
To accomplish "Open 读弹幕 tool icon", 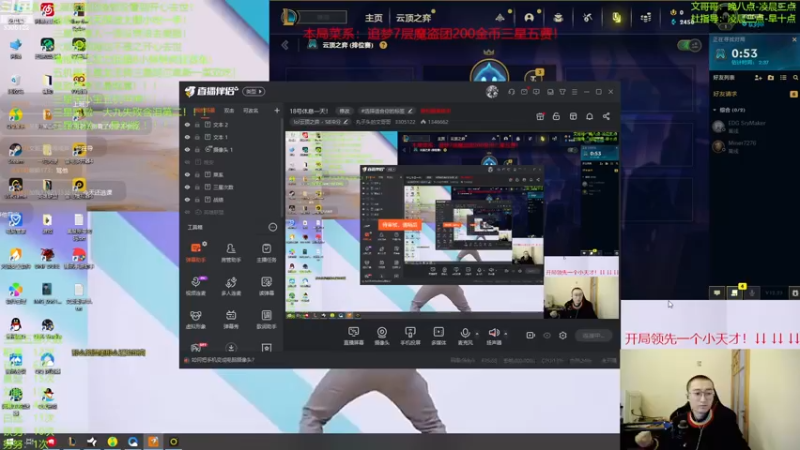I will (x=266, y=286).
